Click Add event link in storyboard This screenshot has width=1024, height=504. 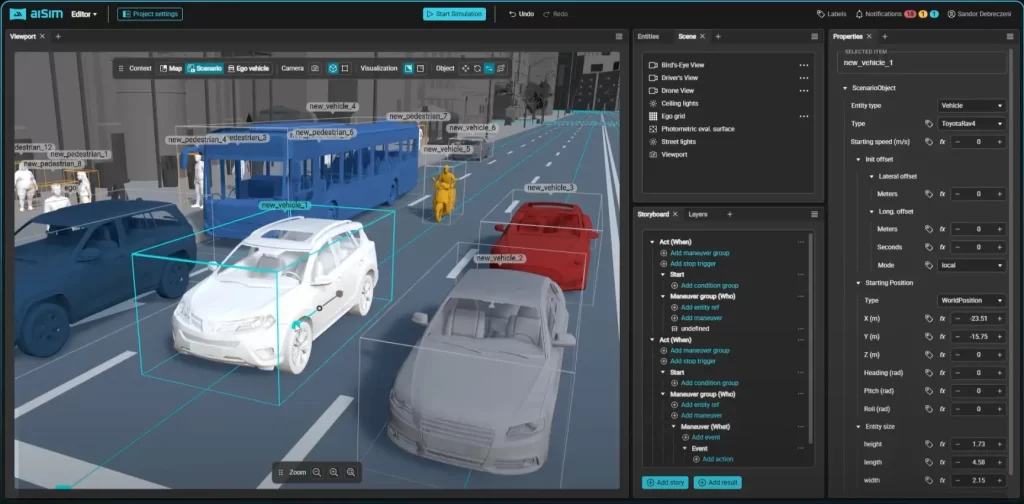coord(701,437)
